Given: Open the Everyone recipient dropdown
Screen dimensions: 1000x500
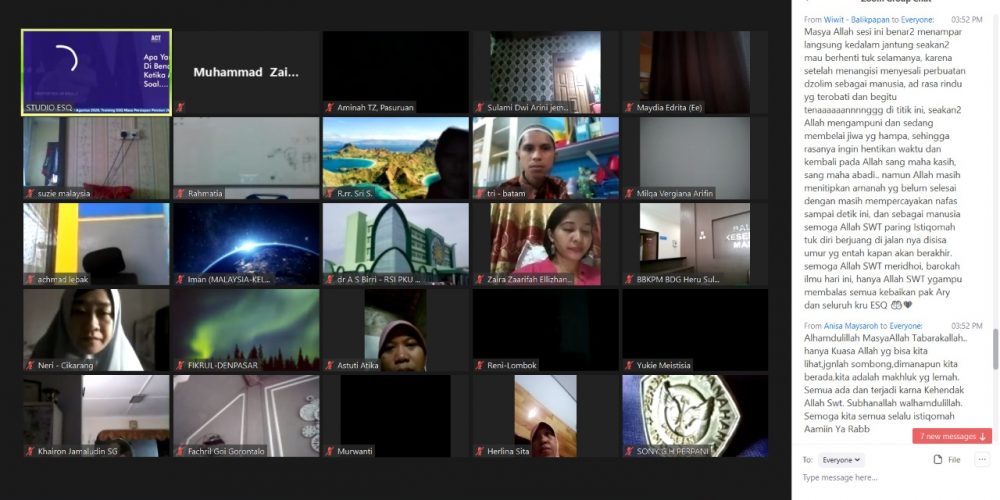Looking at the screenshot, I should pos(841,460).
